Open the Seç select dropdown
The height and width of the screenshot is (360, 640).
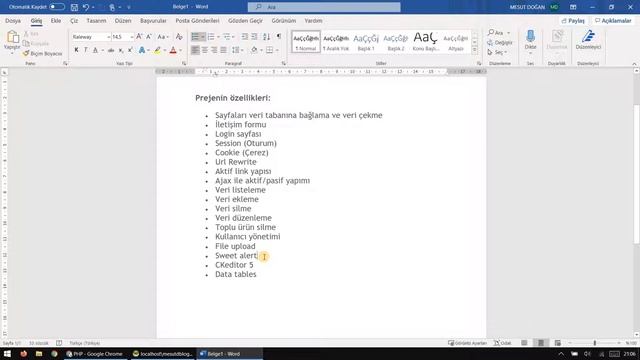coord(497,52)
